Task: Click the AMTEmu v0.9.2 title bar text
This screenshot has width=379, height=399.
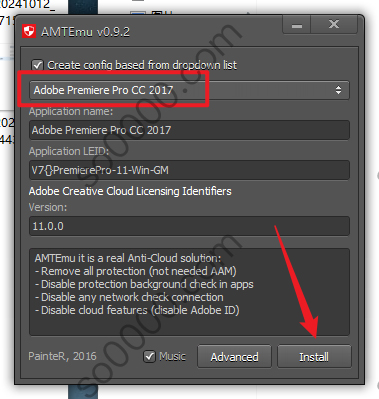Action: click(x=85, y=32)
